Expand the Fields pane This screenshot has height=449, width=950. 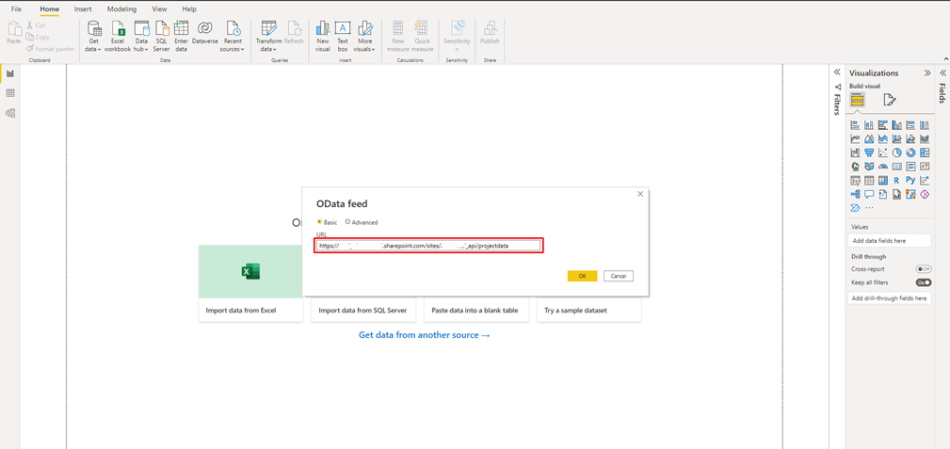tap(943, 72)
